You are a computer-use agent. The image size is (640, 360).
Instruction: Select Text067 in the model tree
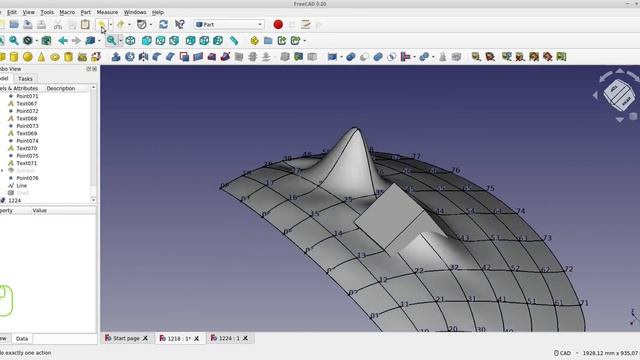[x=27, y=104]
